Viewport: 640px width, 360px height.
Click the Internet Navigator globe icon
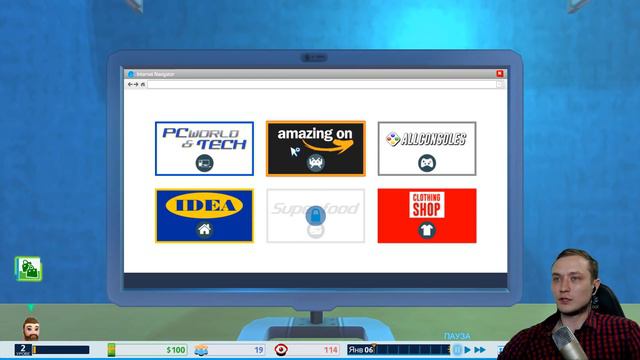pyautogui.click(x=131, y=74)
